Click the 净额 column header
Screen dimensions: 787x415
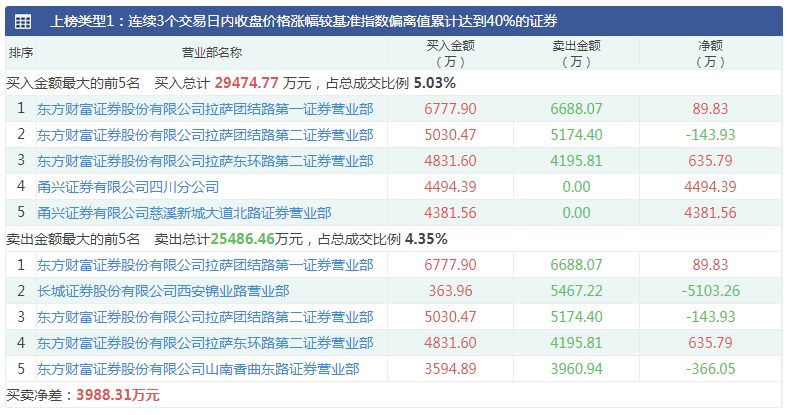[709, 53]
